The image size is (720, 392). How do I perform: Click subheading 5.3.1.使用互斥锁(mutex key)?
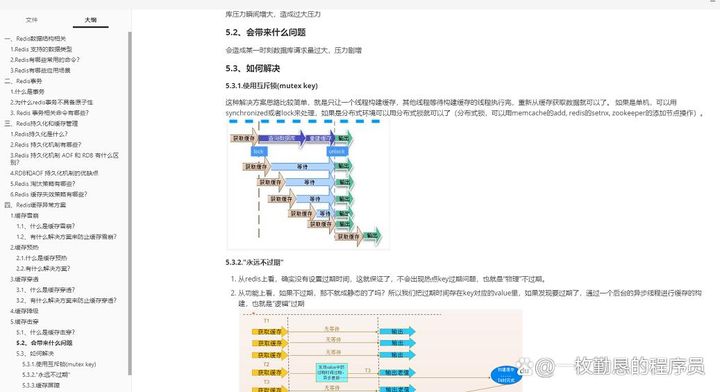tap(271, 86)
